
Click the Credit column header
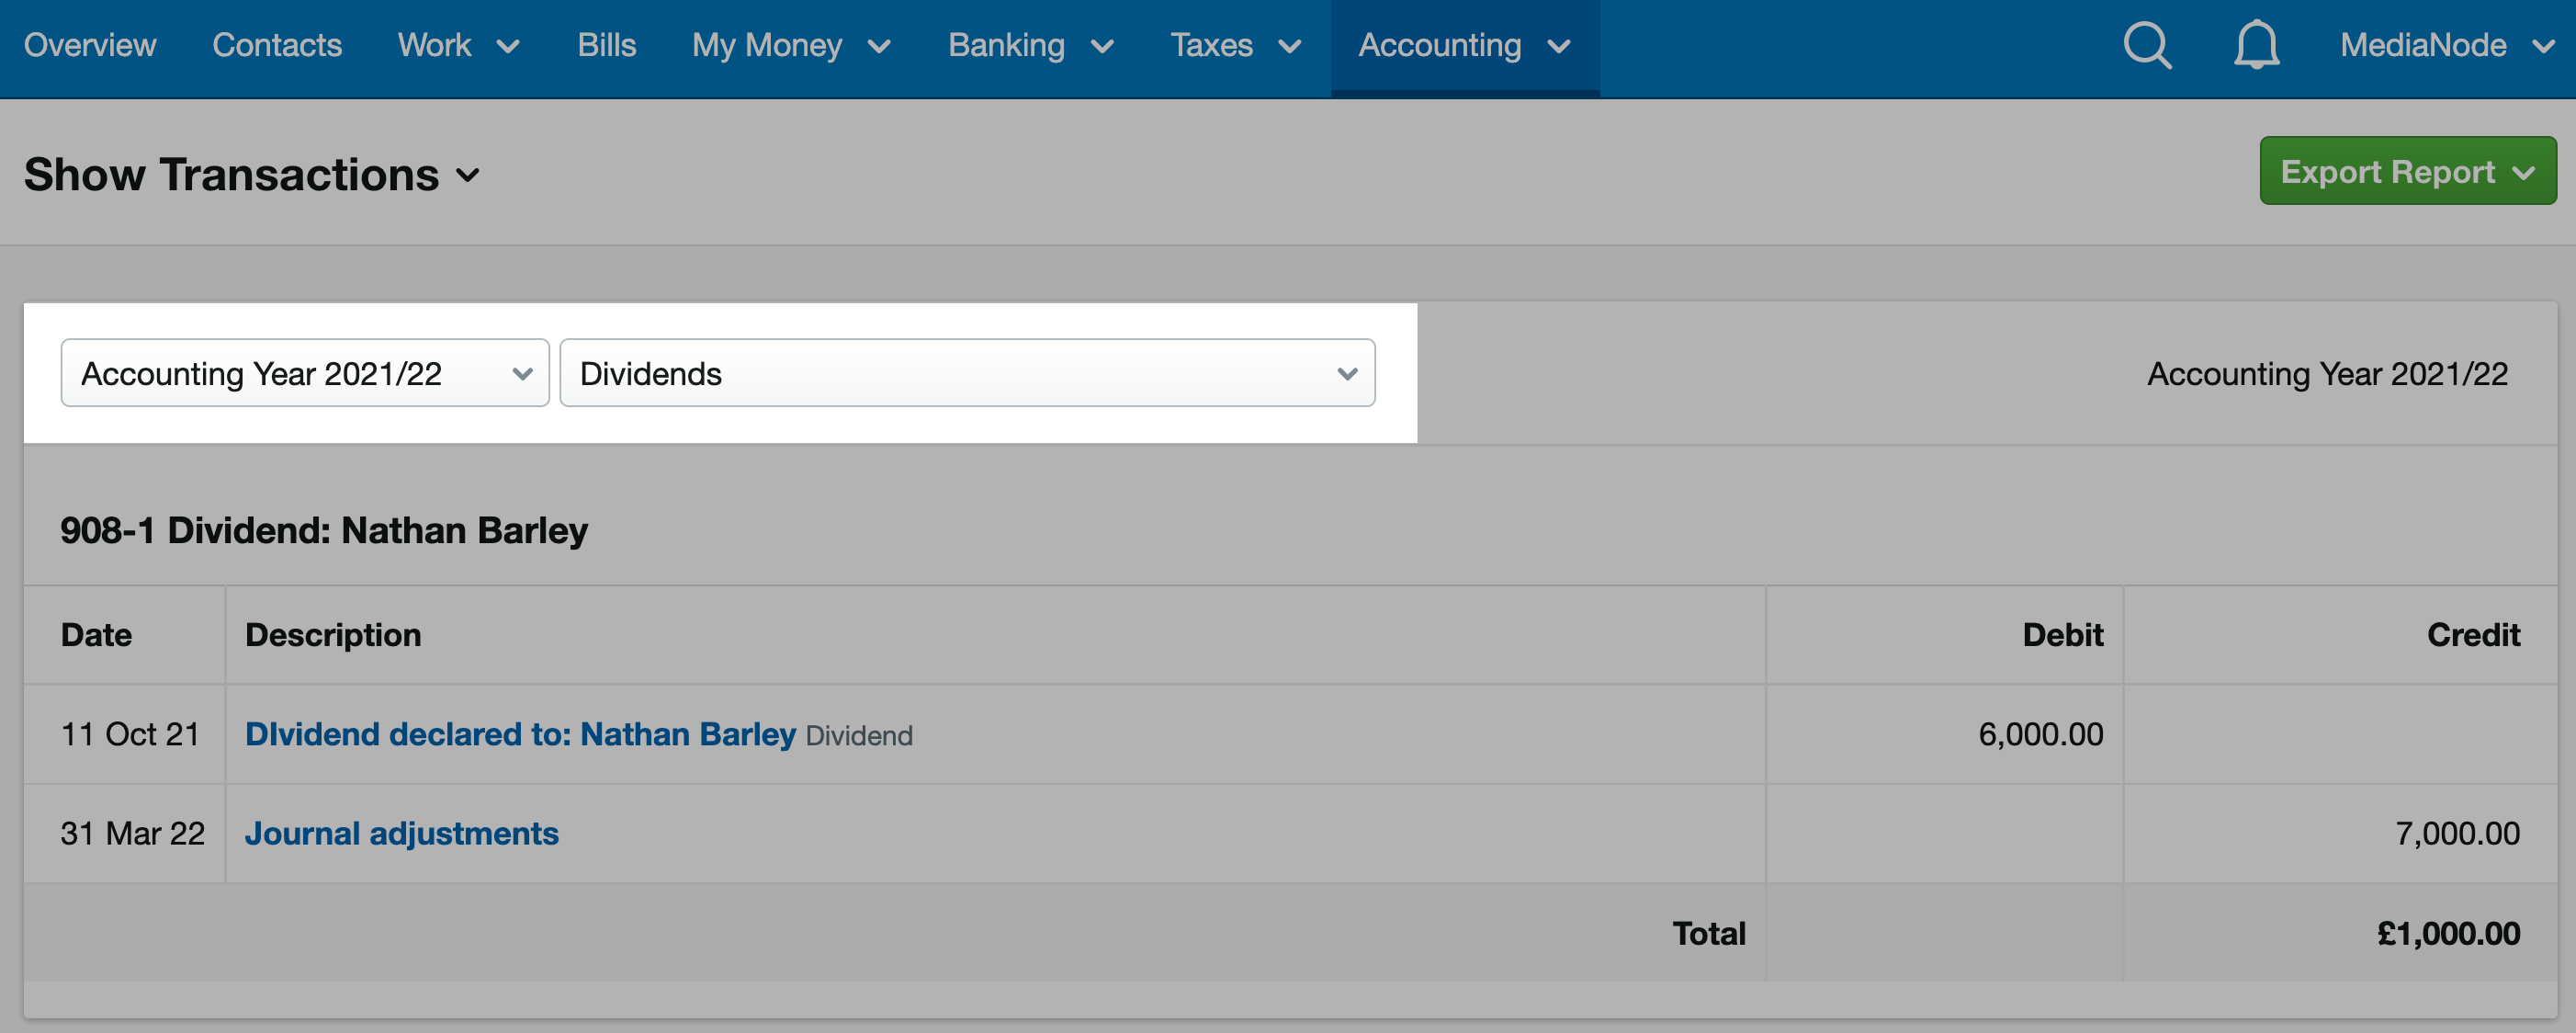2473,634
